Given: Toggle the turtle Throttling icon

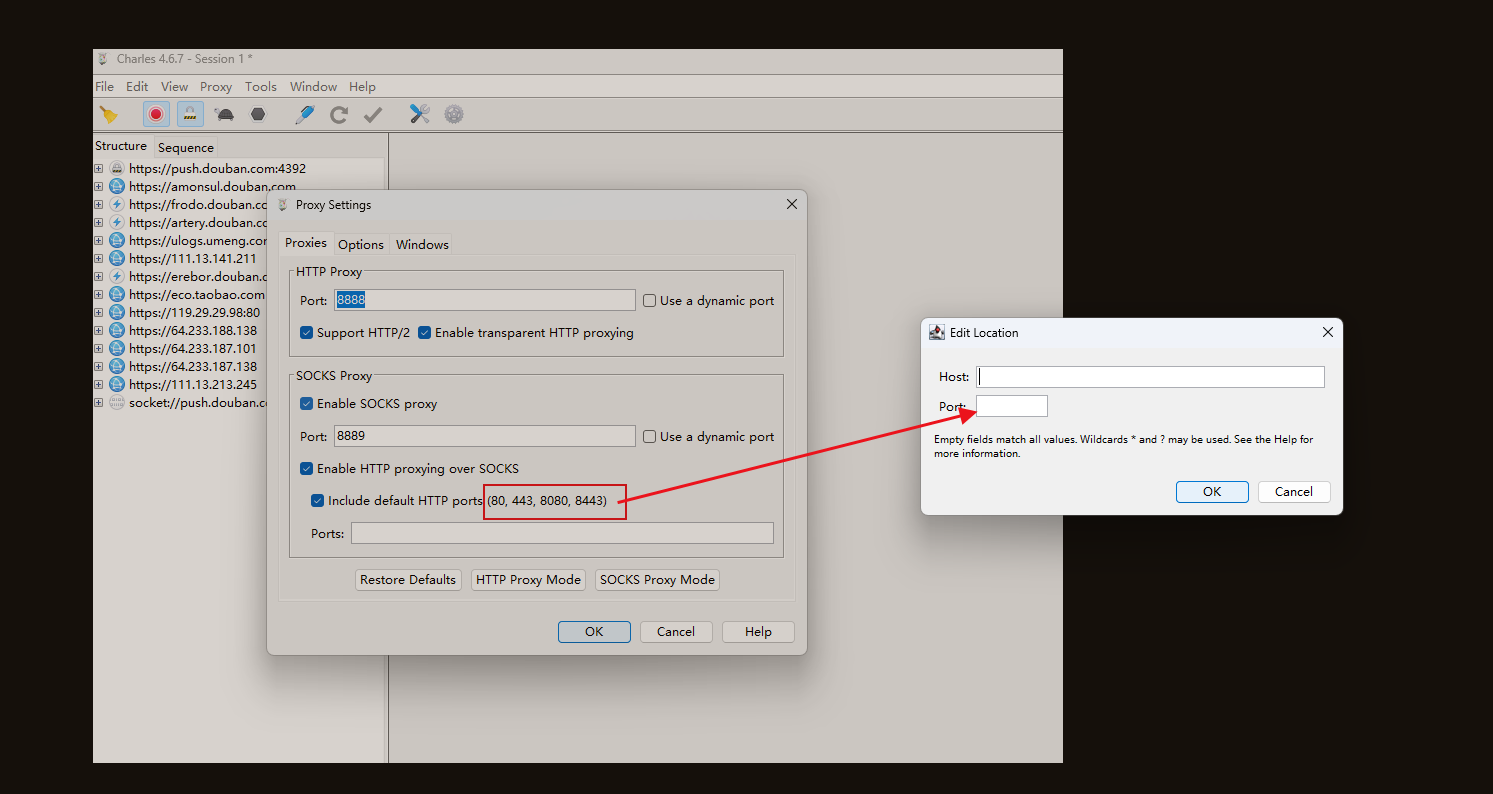Looking at the screenshot, I should click(224, 115).
